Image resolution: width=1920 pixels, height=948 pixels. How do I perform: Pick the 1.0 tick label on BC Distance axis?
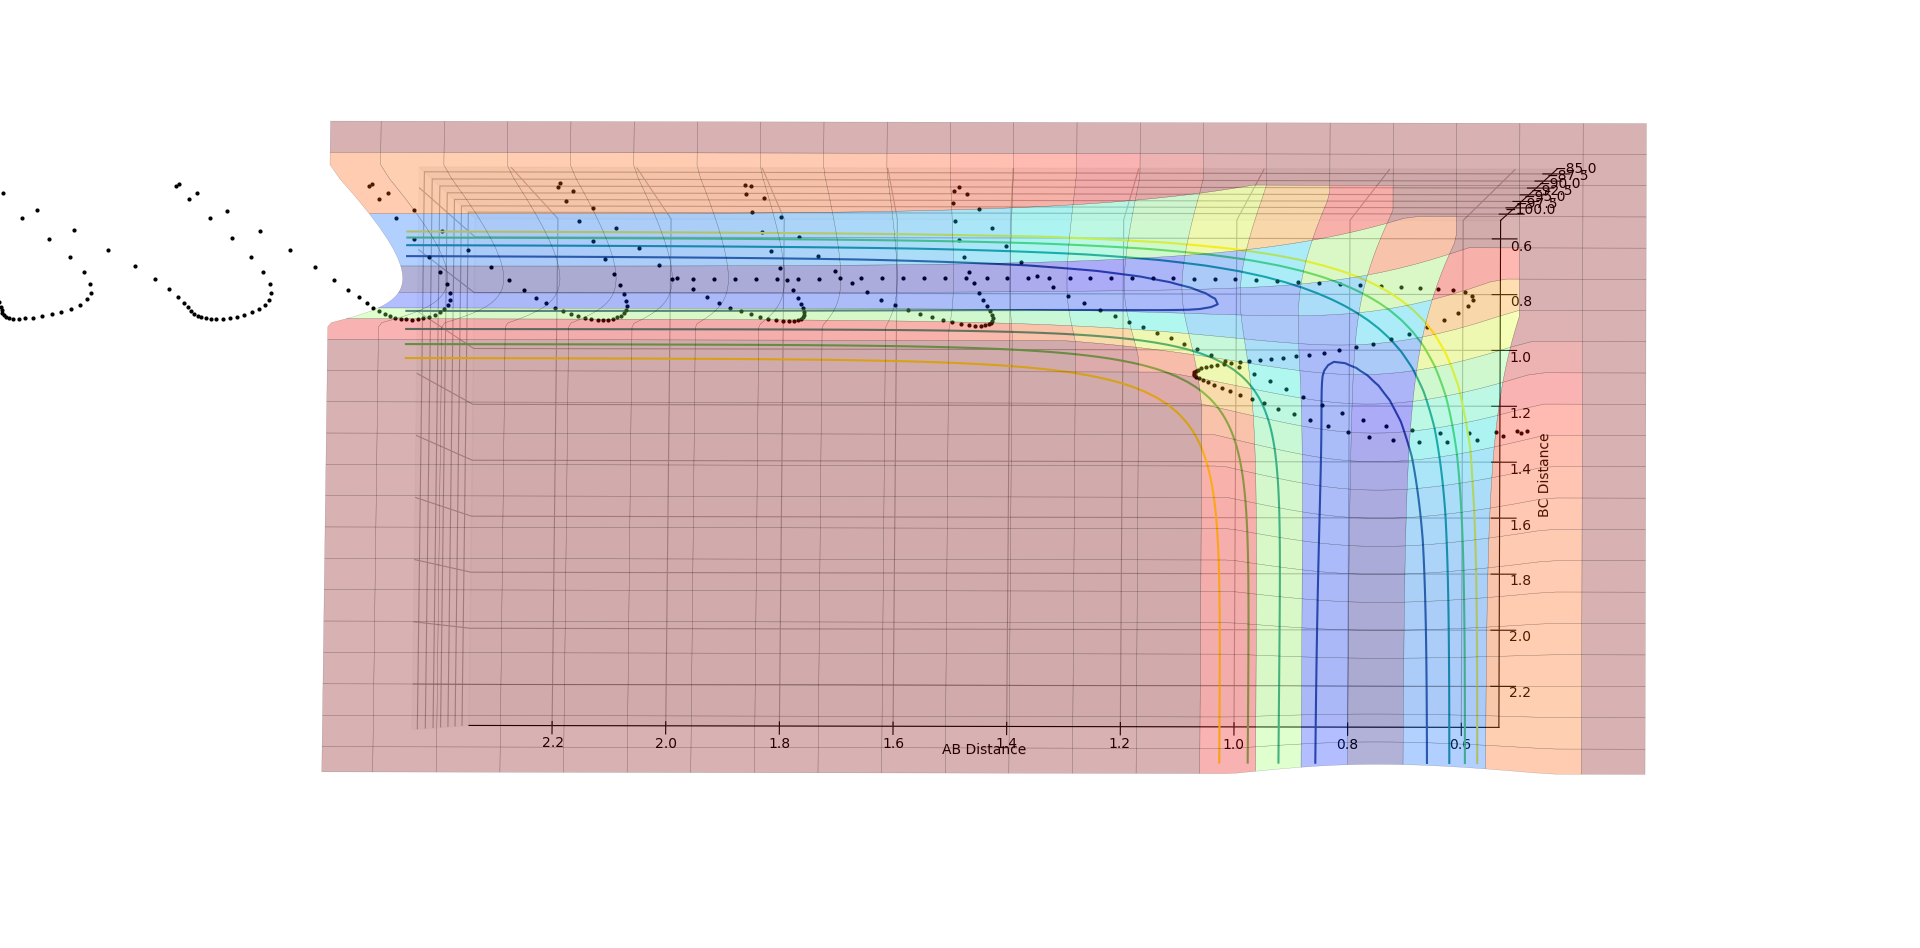click(x=1521, y=357)
